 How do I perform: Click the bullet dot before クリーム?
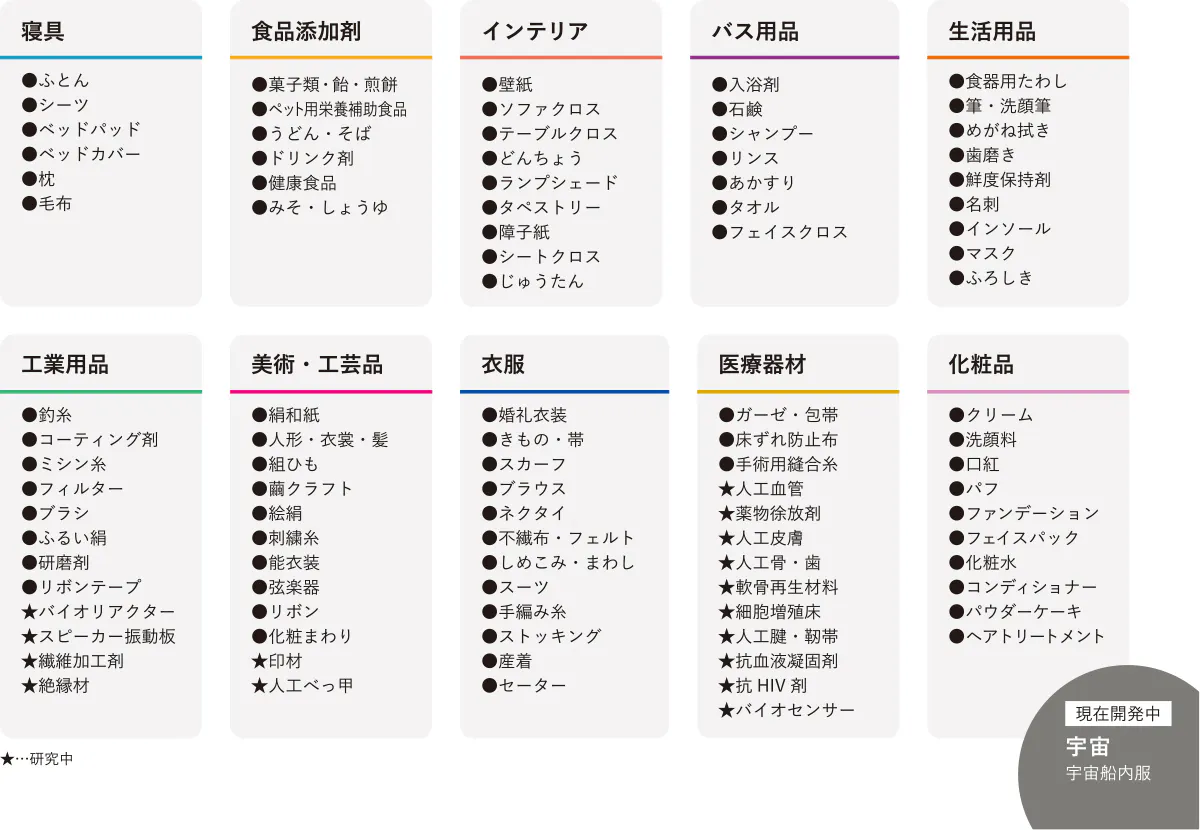click(956, 415)
